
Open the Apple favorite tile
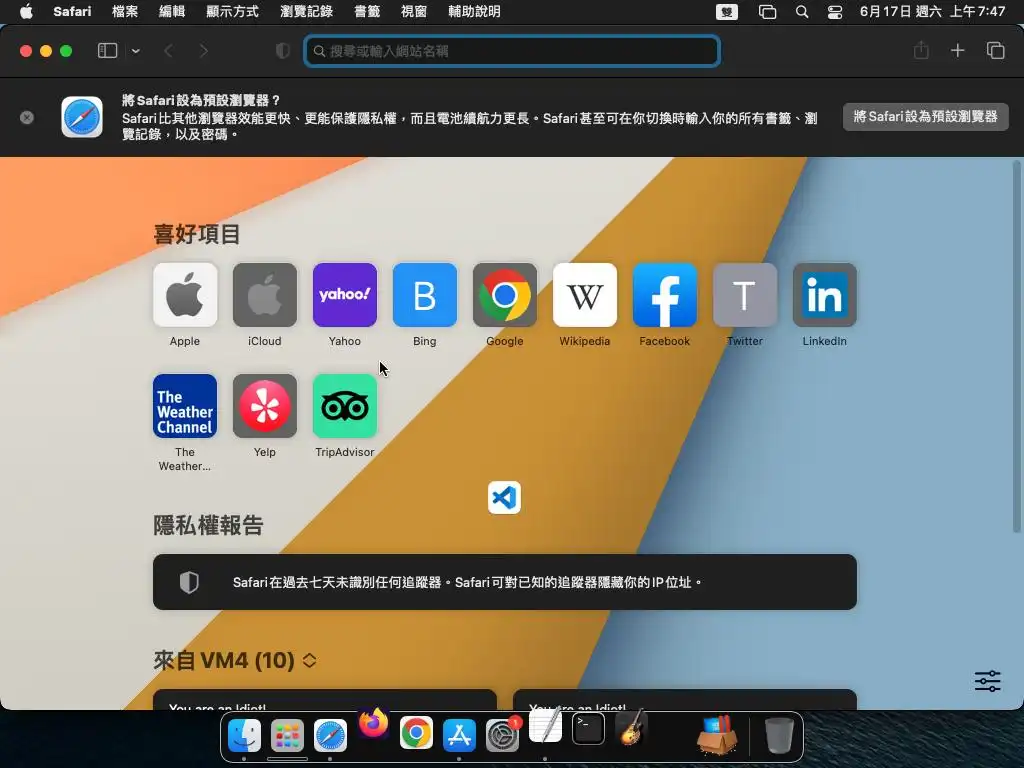click(x=185, y=295)
